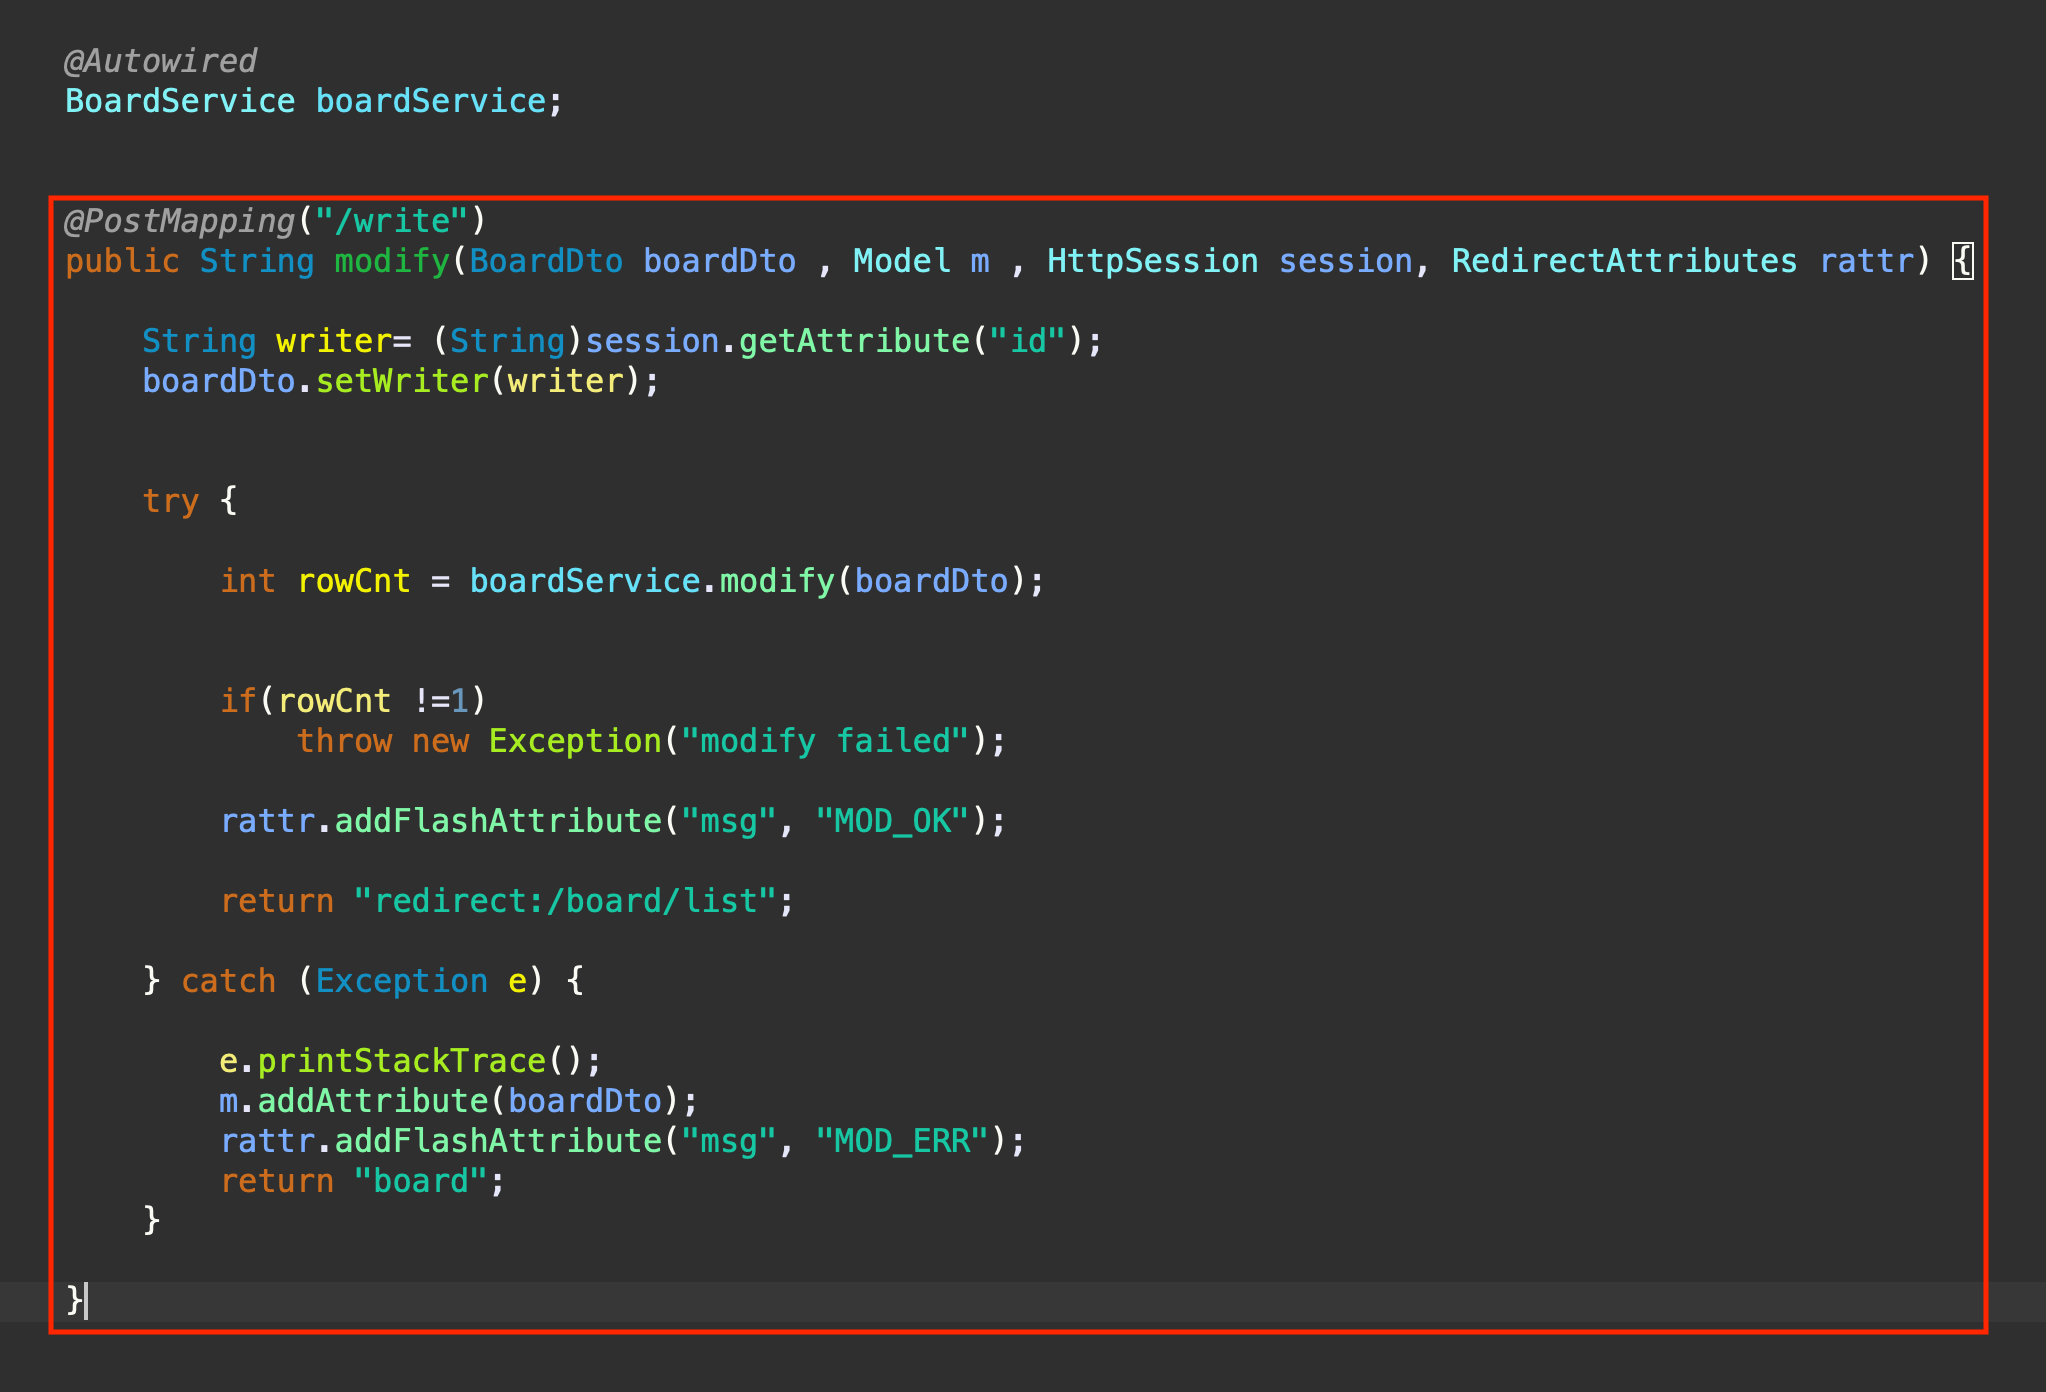Click the "board" return string
Viewport: 2046px width, 1392px height.
pyautogui.click(x=420, y=1181)
